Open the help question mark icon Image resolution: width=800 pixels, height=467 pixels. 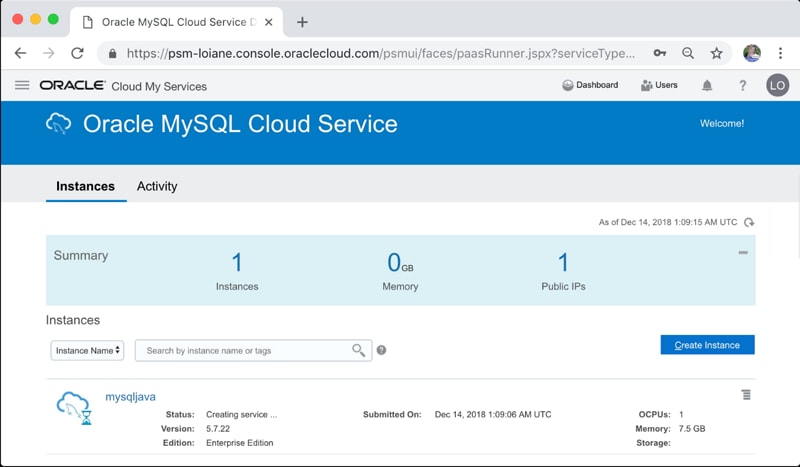(742, 86)
